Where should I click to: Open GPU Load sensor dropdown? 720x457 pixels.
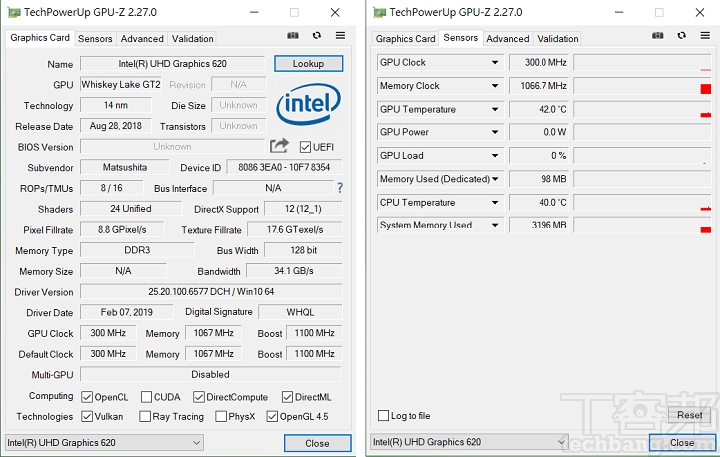pyautogui.click(x=495, y=156)
